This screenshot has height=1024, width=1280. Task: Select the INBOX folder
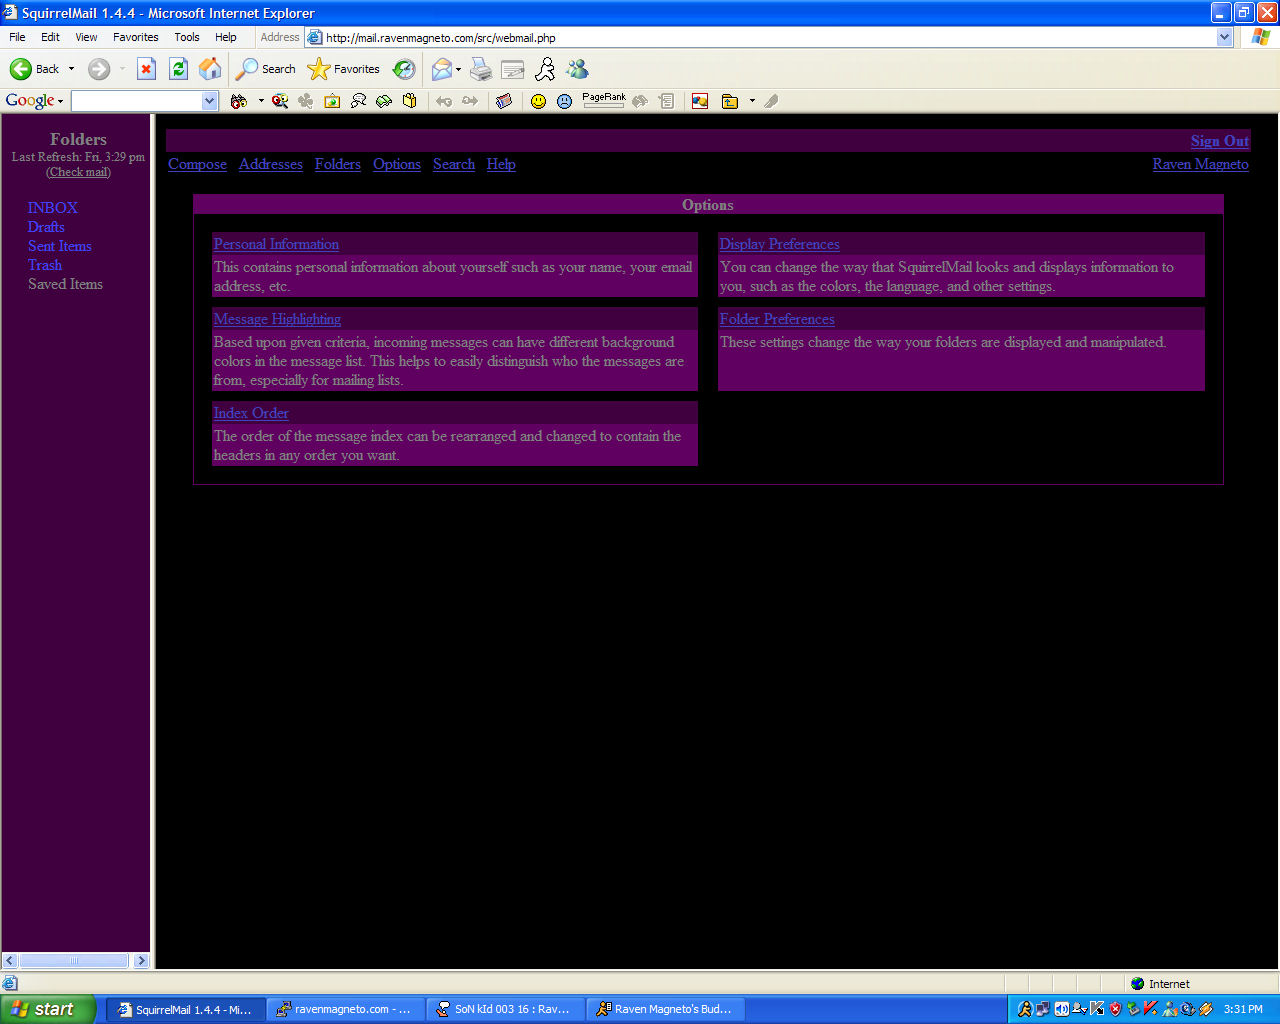[53, 208]
